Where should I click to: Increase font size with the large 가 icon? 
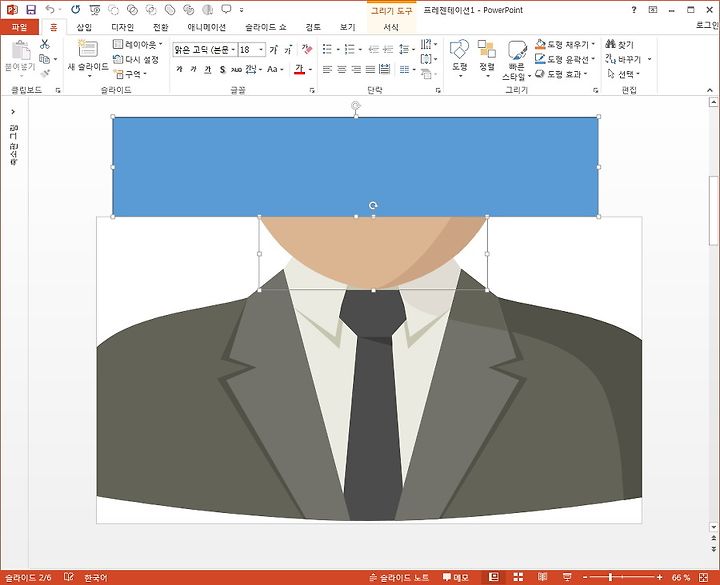point(274,49)
